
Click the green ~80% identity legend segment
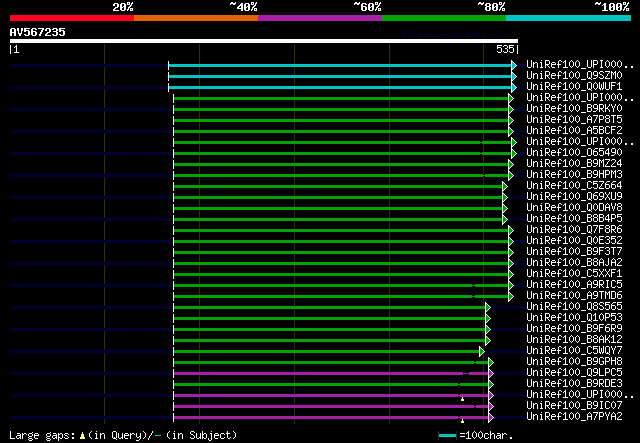coord(444,18)
